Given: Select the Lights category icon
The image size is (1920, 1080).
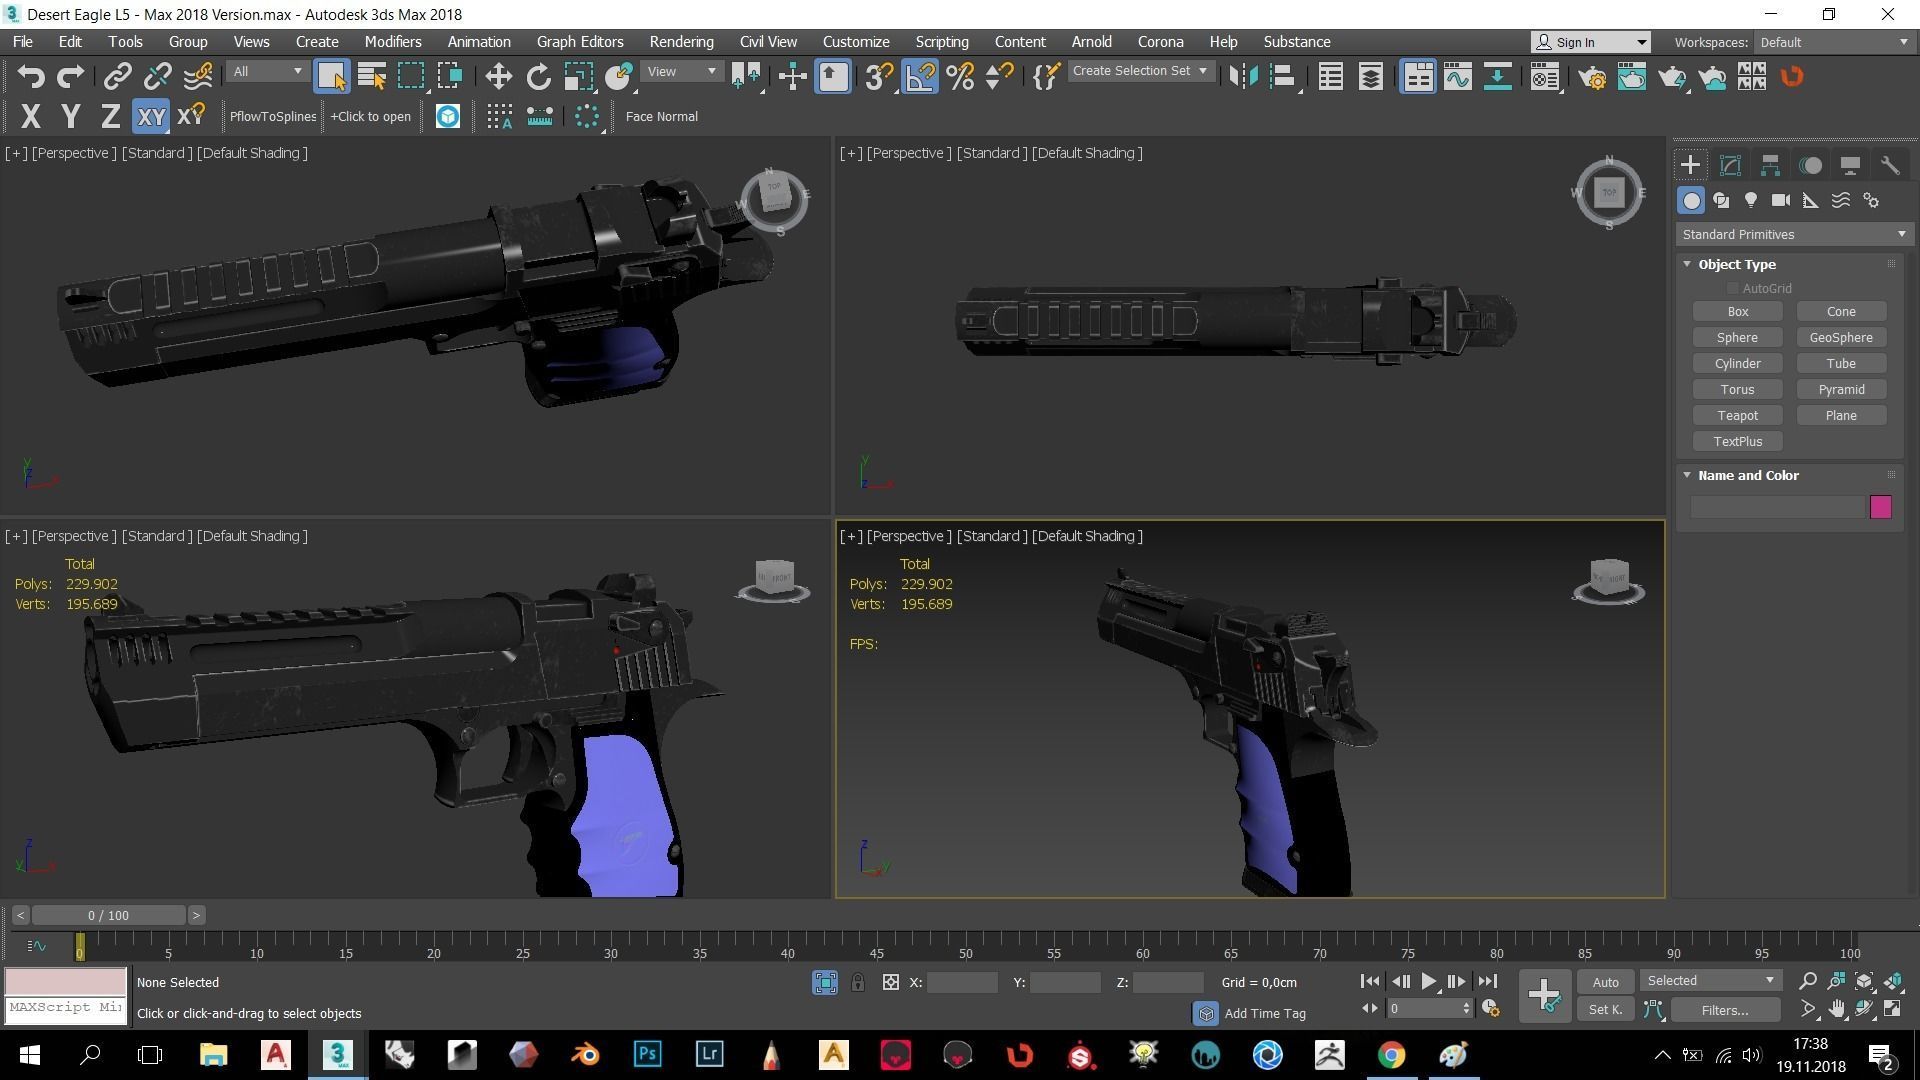Looking at the screenshot, I should tap(1751, 201).
